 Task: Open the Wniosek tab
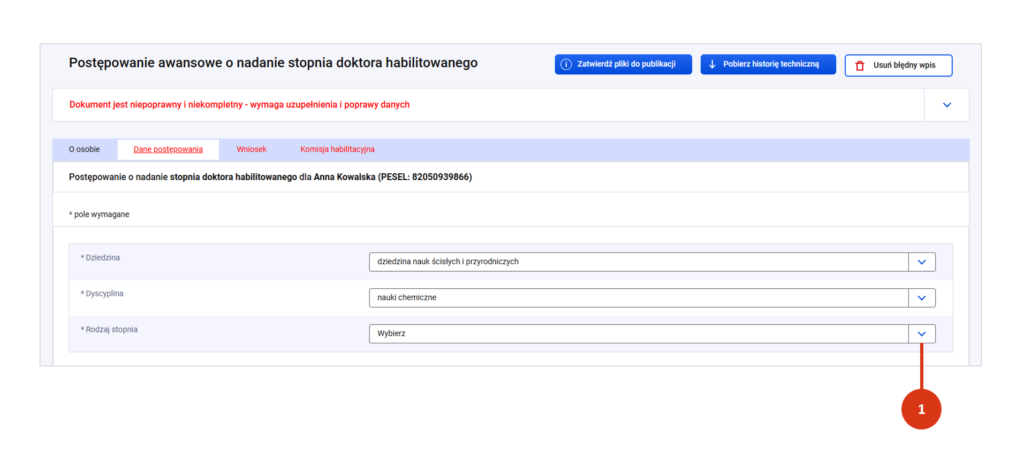(x=251, y=150)
